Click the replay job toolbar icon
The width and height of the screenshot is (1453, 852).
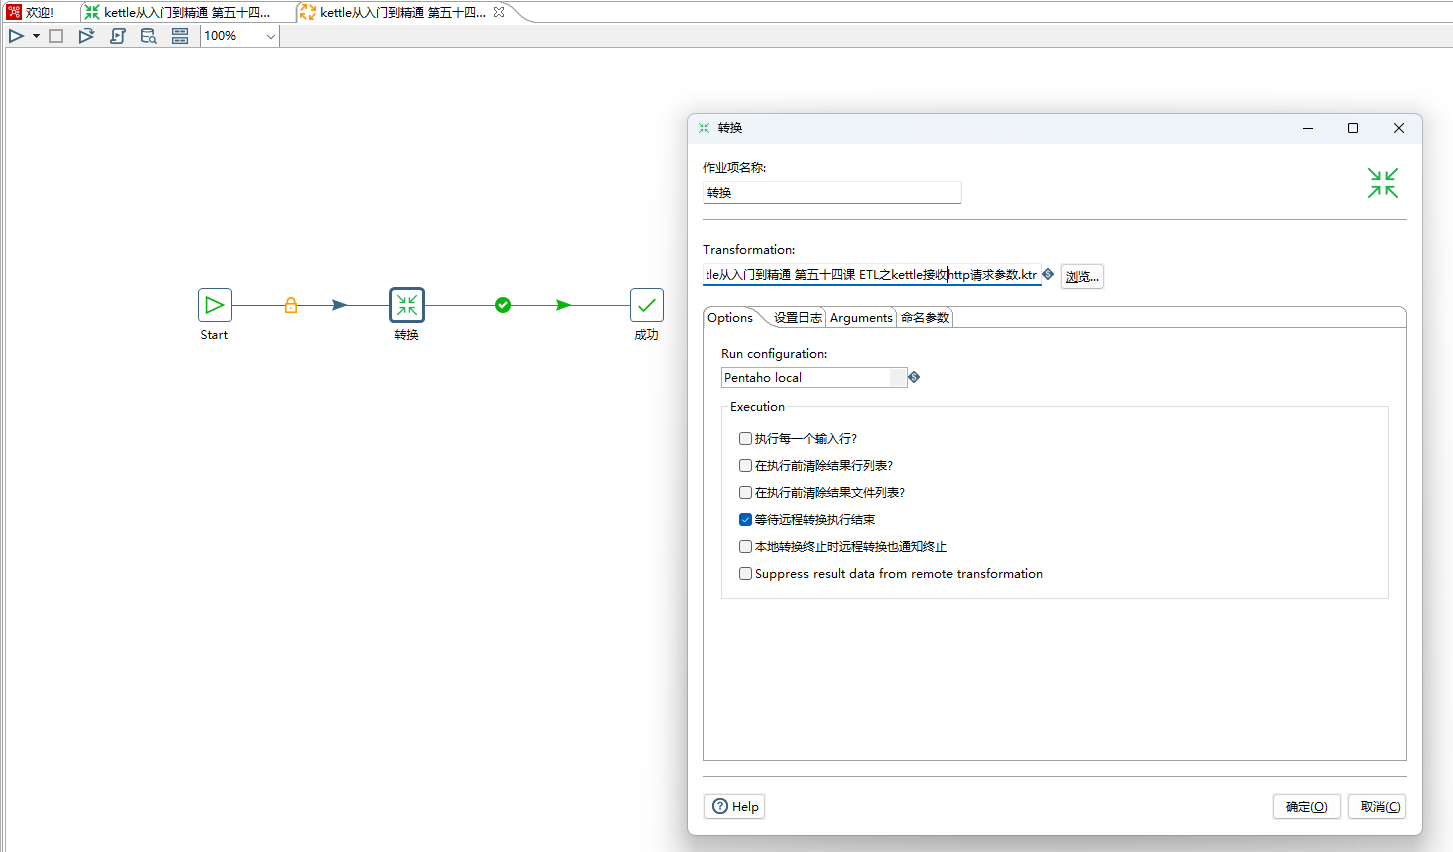[86, 36]
